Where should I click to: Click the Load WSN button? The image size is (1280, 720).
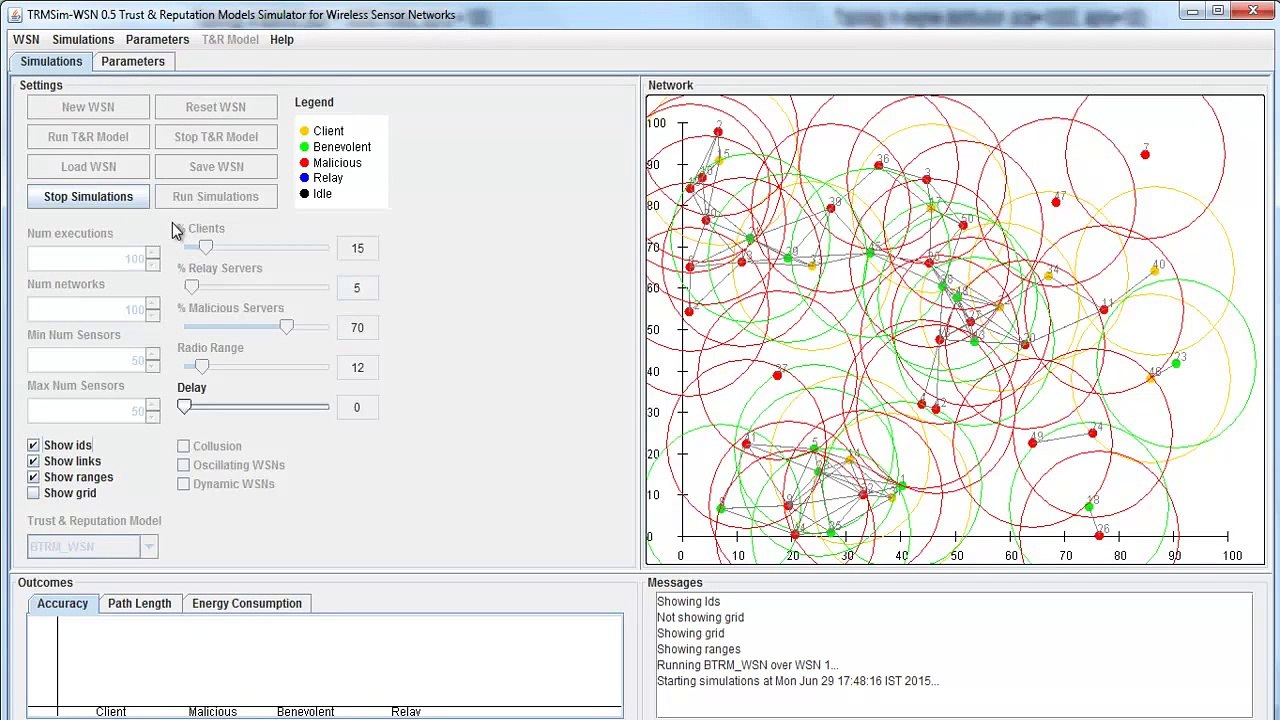tap(88, 167)
